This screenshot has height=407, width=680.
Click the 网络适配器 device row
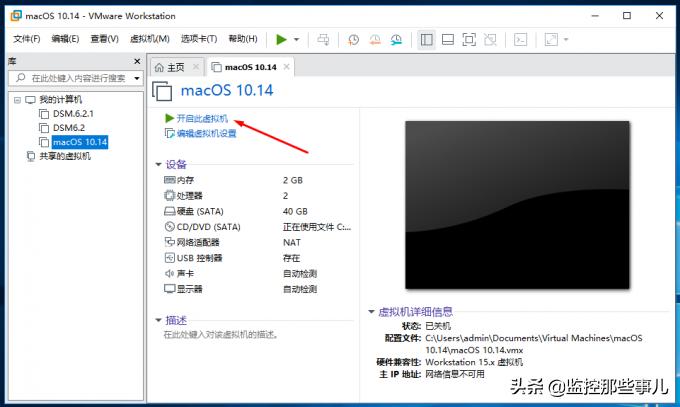pos(256,243)
